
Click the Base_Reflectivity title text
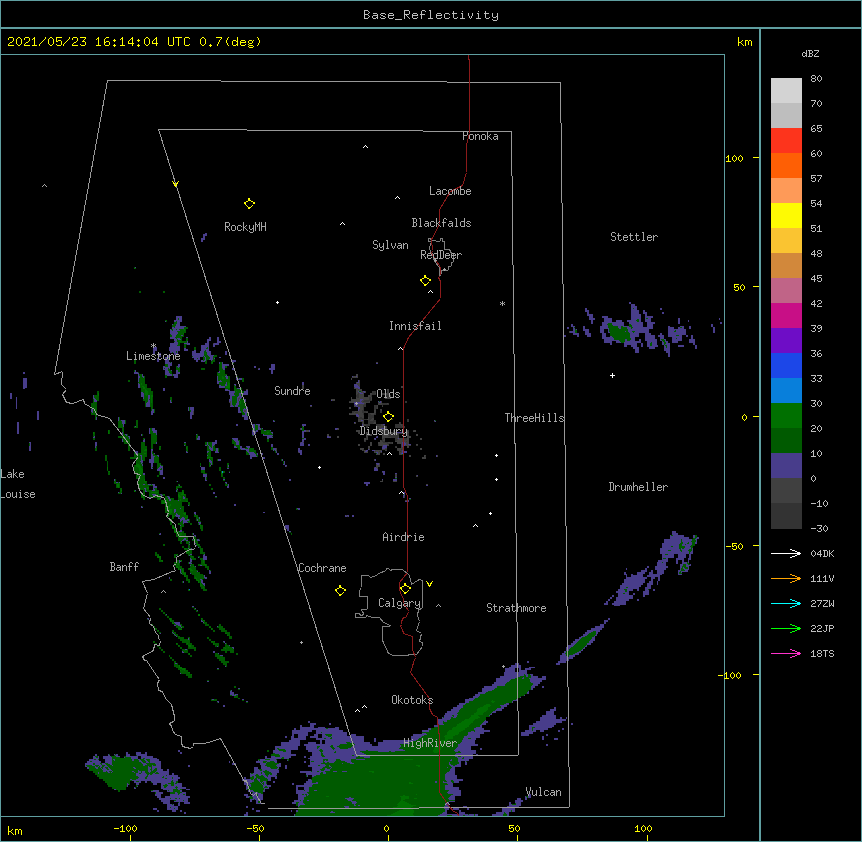[x=431, y=15]
